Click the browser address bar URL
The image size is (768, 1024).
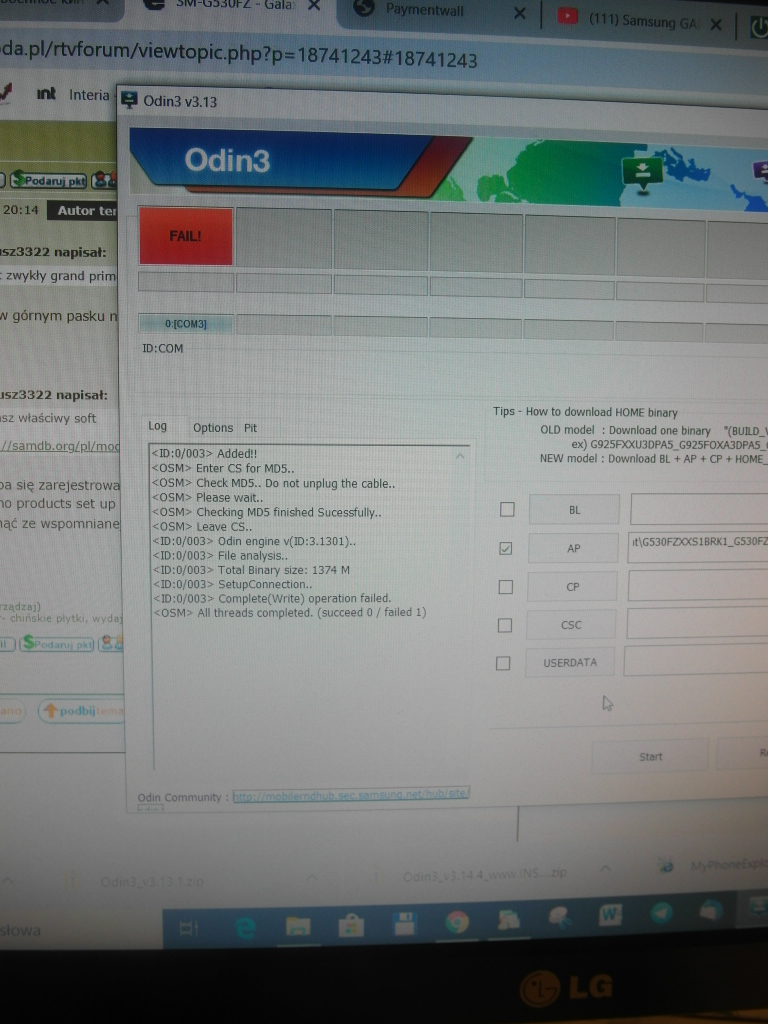click(x=239, y=57)
